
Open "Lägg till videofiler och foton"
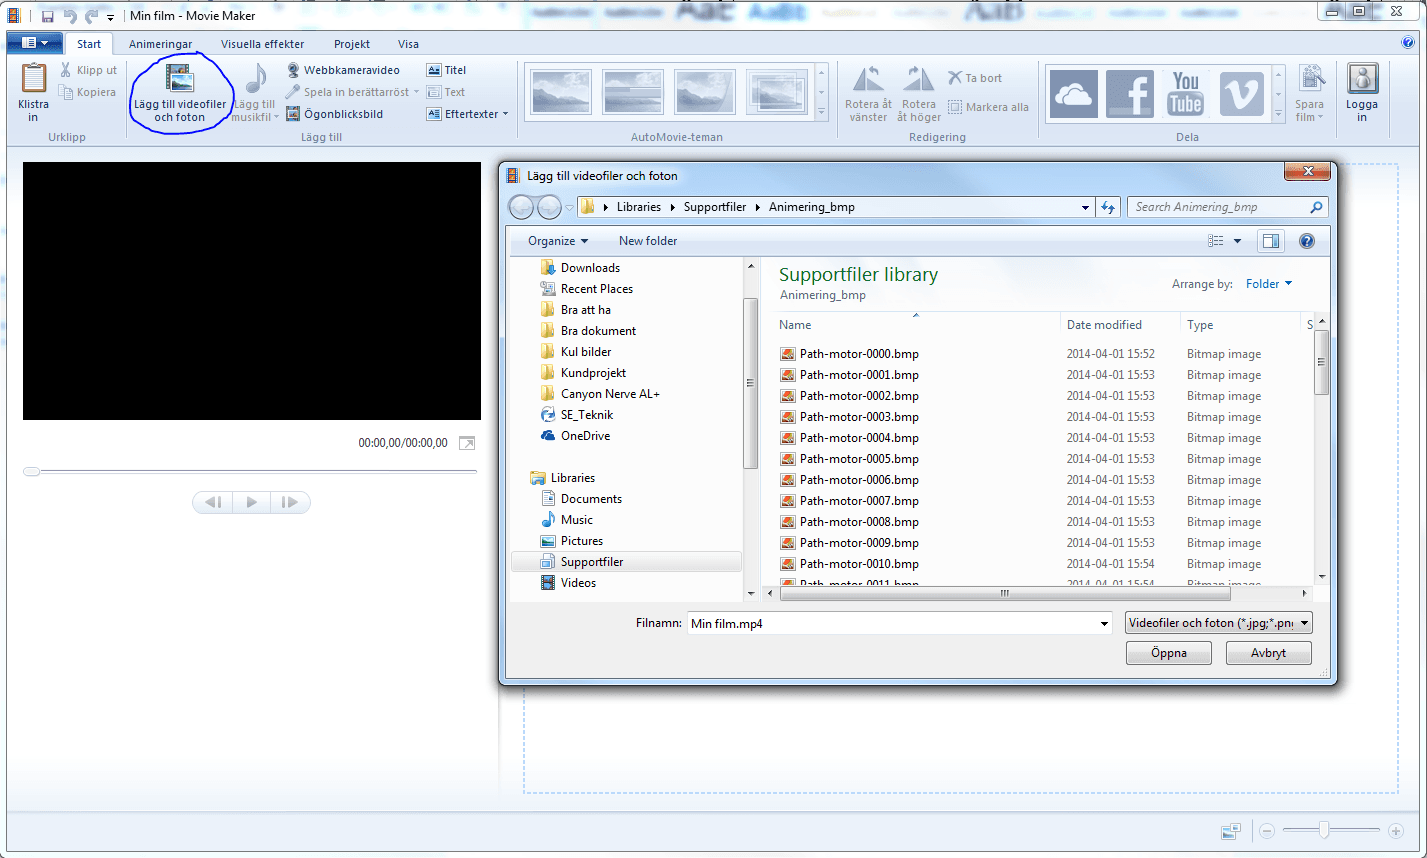180,91
